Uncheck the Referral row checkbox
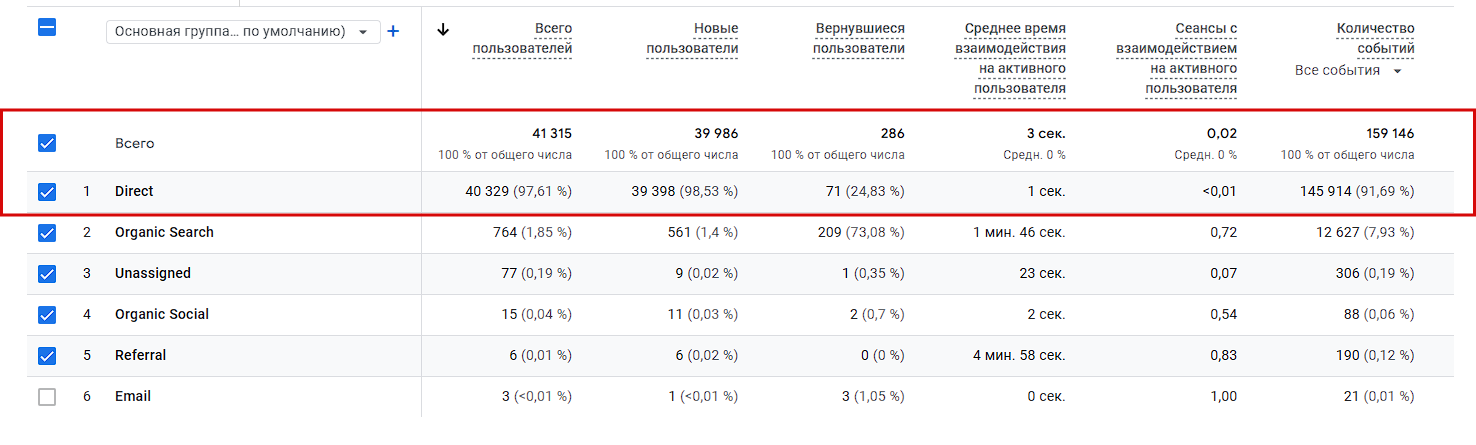This screenshot has width=1476, height=445. pyautogui.click(x=47, y=355)
